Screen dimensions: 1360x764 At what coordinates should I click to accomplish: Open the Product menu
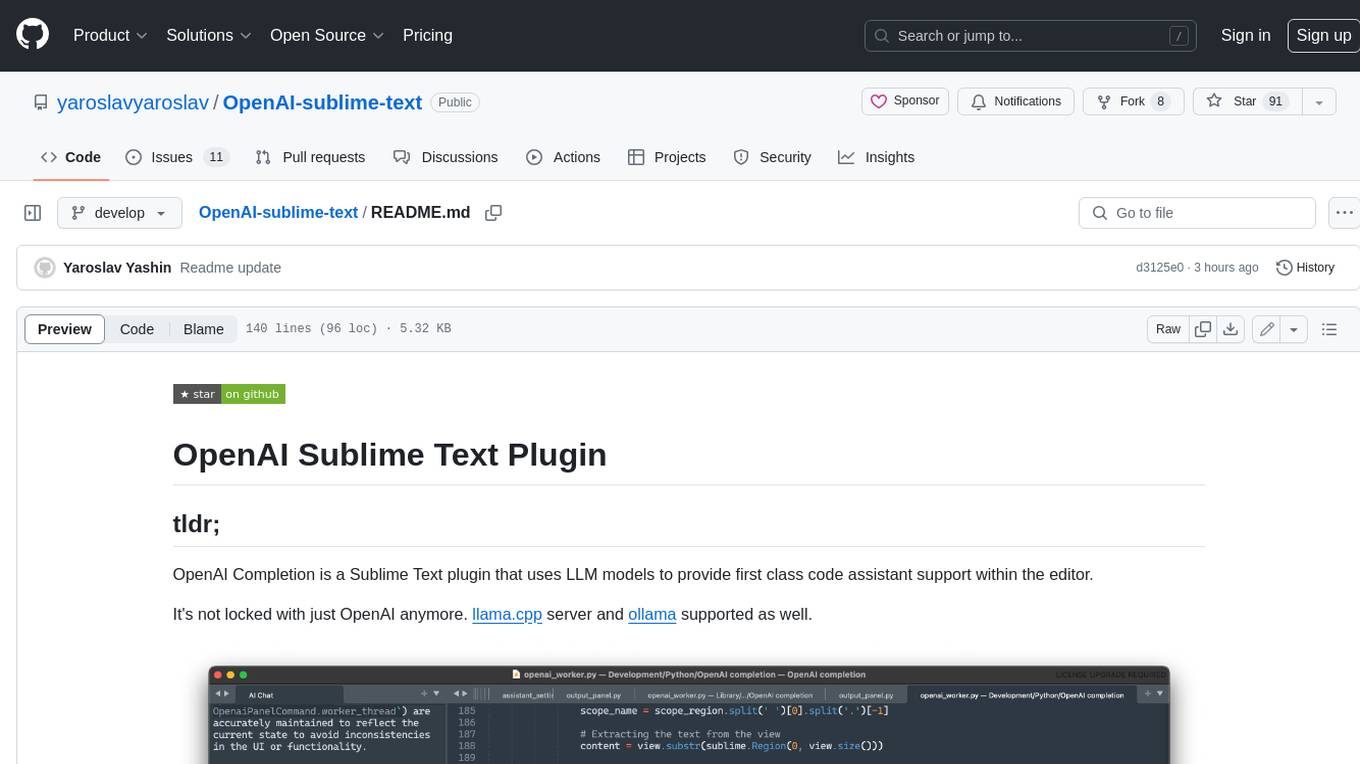pos(110,35)
